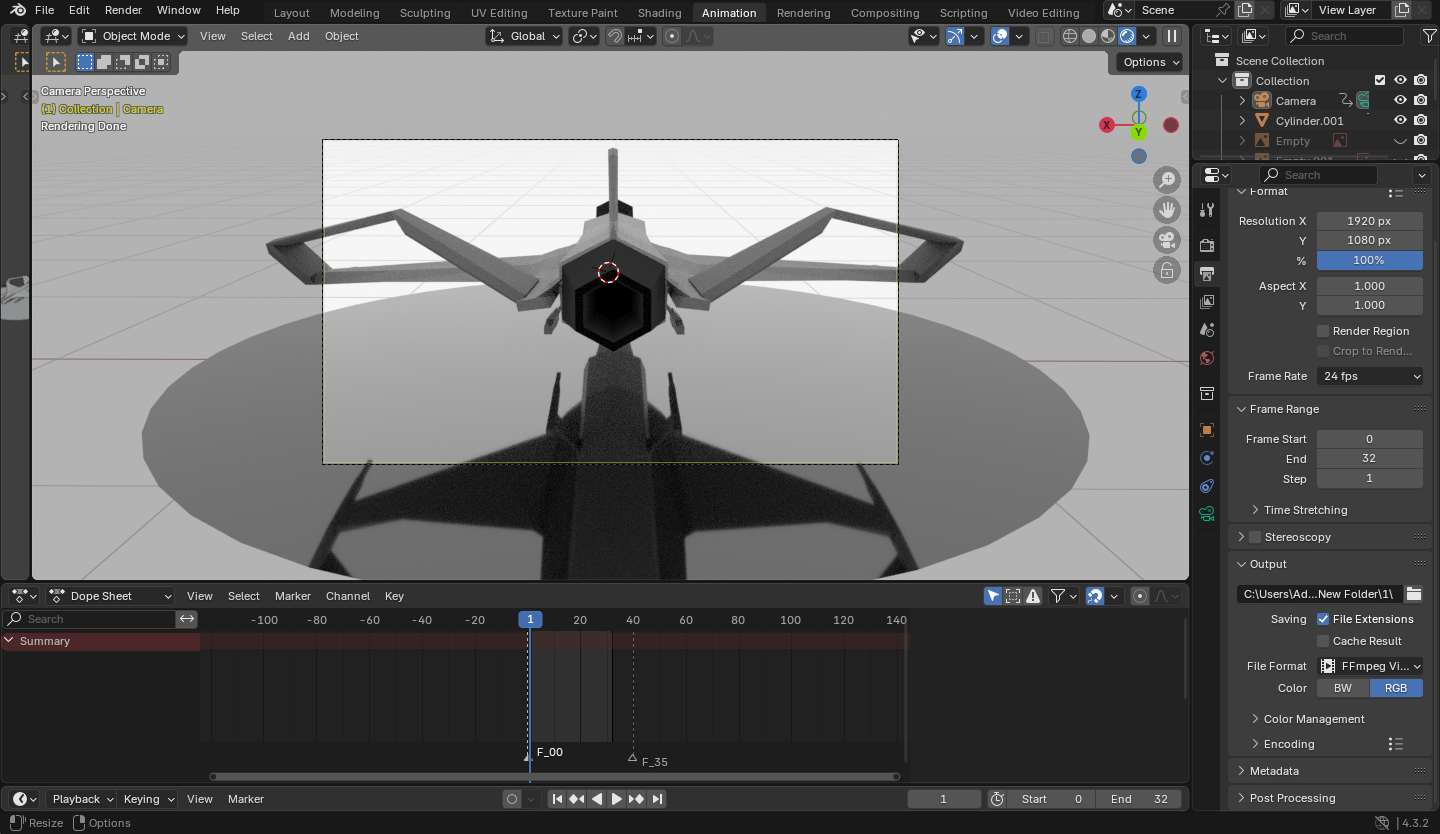
Task: Open the Physics properties tab
Action: [1207, 458]
